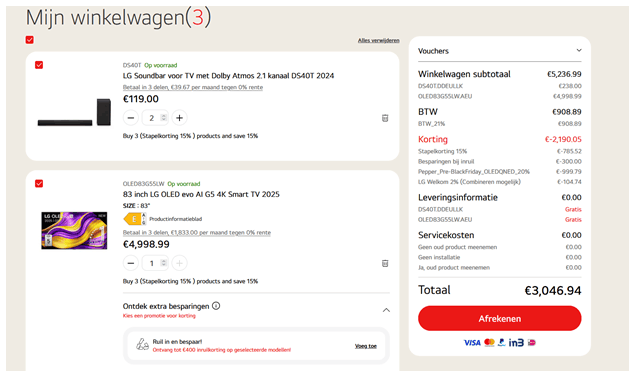Click the energy label E icon
The width and height of the screenshot is (633, 371).
[134, 219]
